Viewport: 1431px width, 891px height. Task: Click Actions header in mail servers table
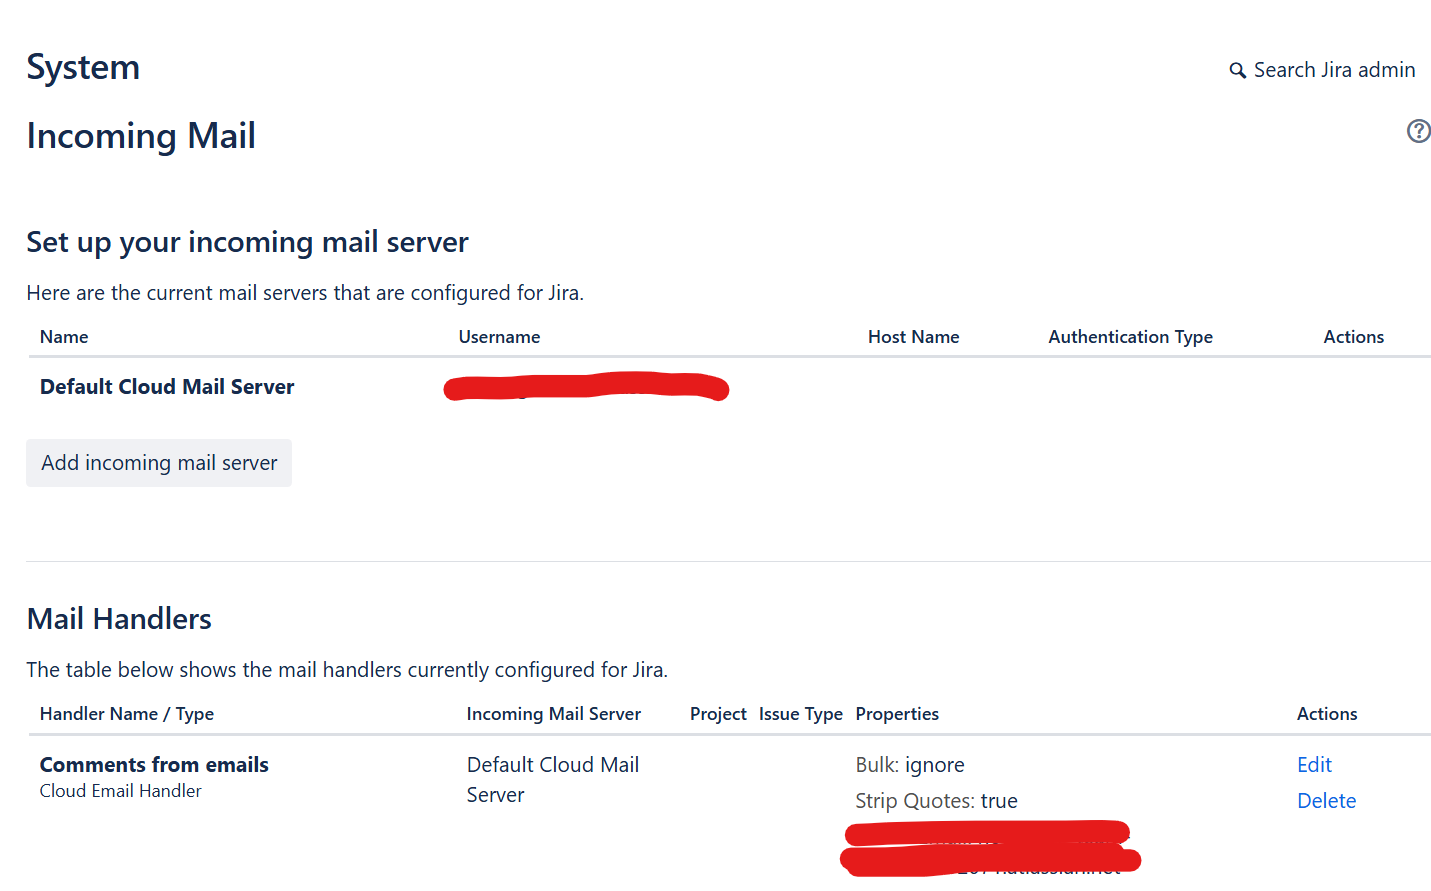[x=1353, y=337]
